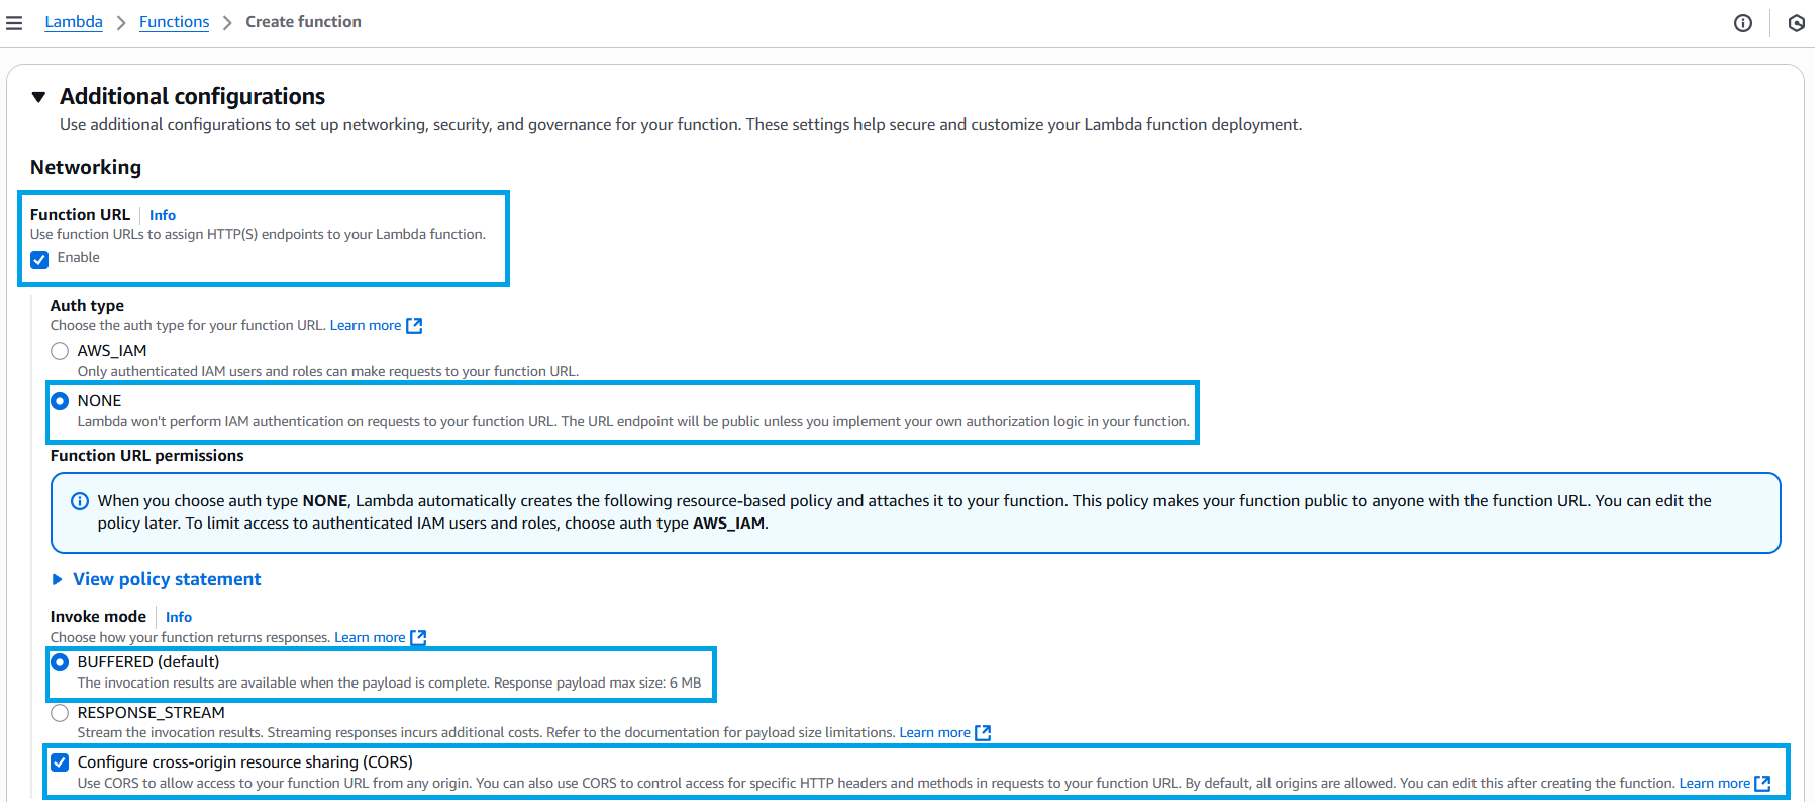Screen dimensions: 1815x802
Task: Expand View policy statement
Action: [x=156, y=579]
